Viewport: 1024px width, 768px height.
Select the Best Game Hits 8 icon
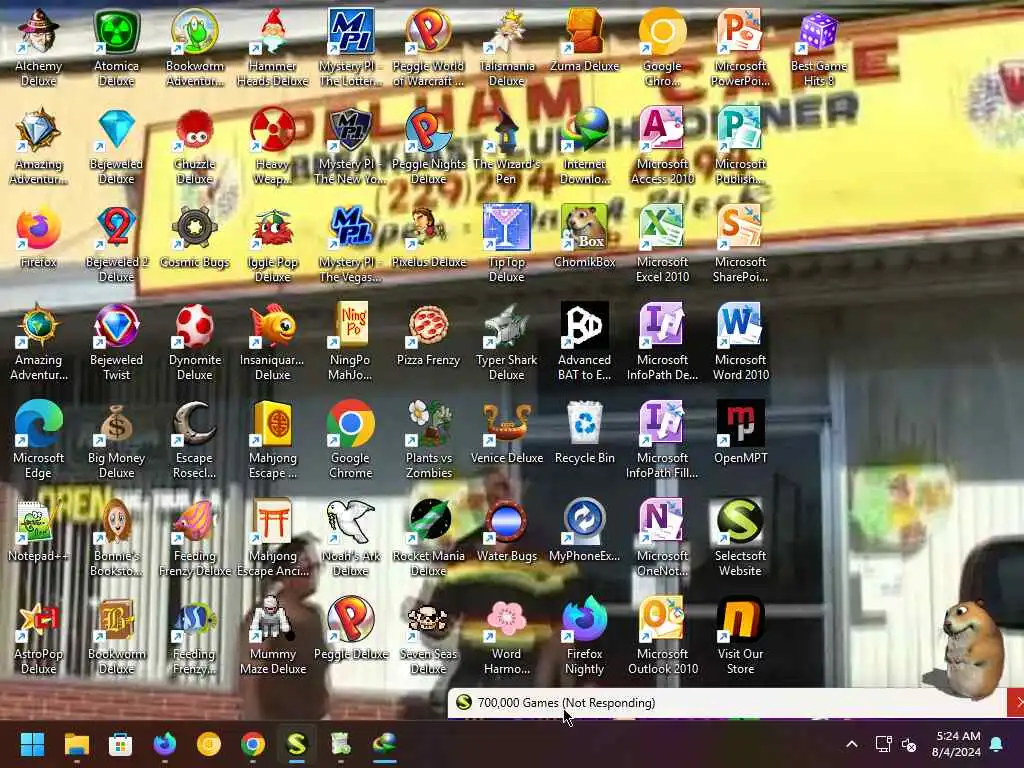818,48
